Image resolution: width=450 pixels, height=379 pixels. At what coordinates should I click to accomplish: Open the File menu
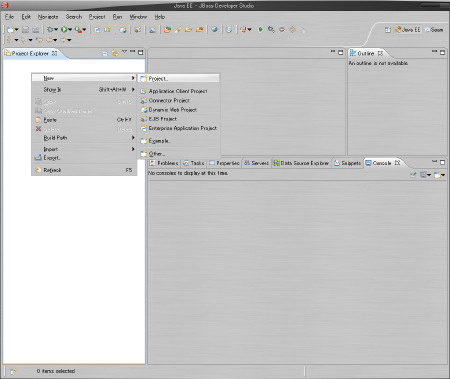coord(9,17)
